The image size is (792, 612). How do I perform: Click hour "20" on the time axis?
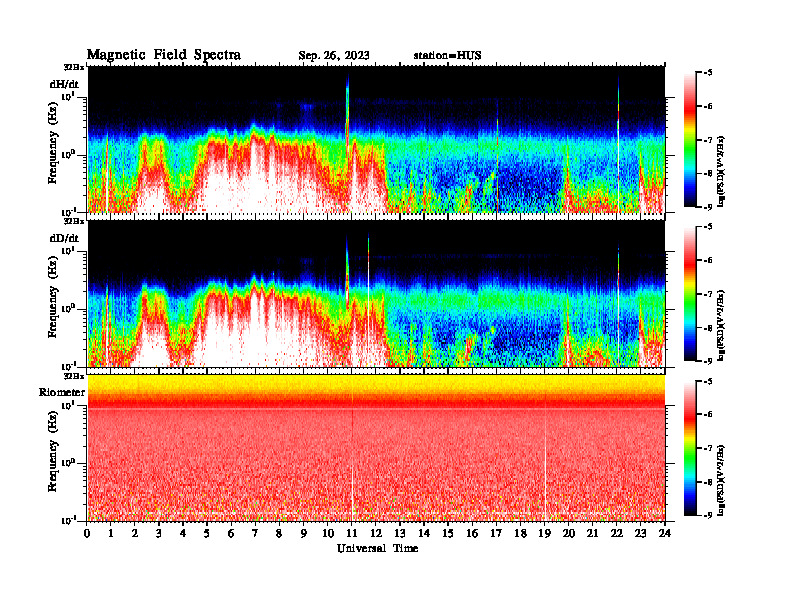[x=568, y=534]
